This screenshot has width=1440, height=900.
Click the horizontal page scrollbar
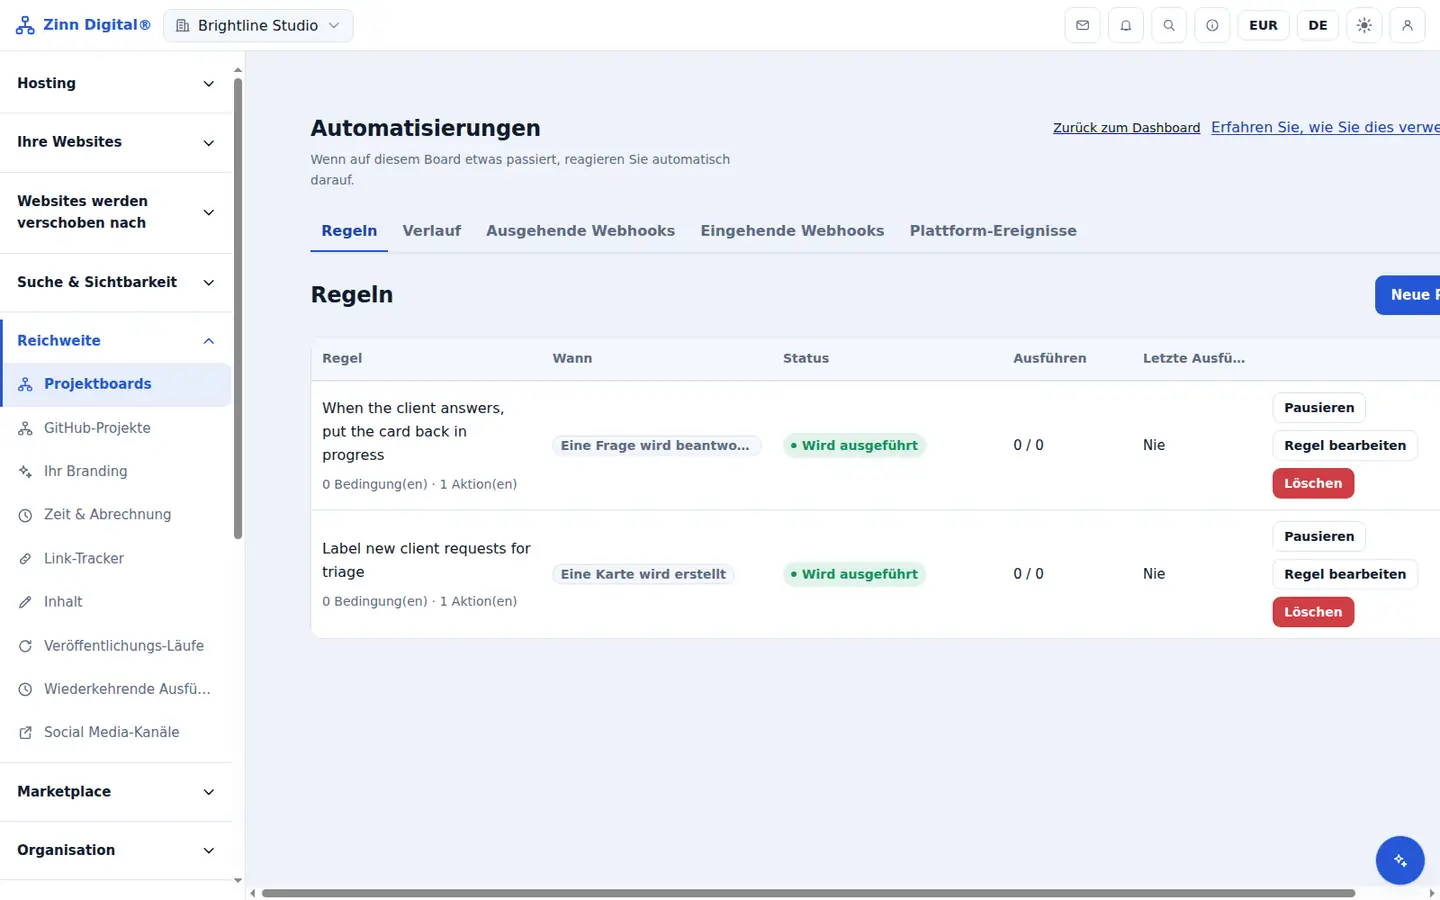tap(808, 893)
